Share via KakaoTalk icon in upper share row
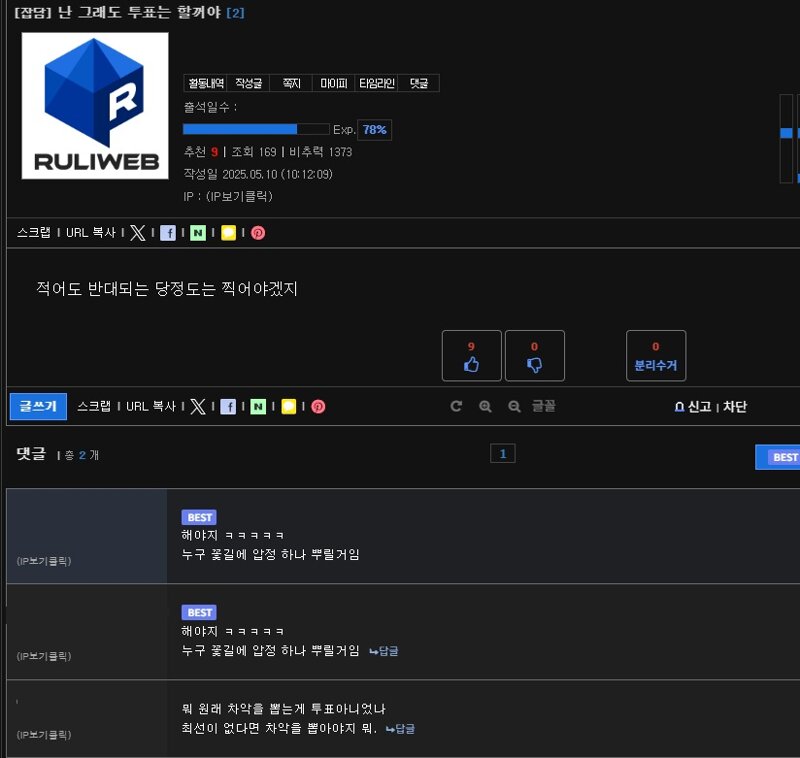Screen dimensions: 800x758 point(228,233)
